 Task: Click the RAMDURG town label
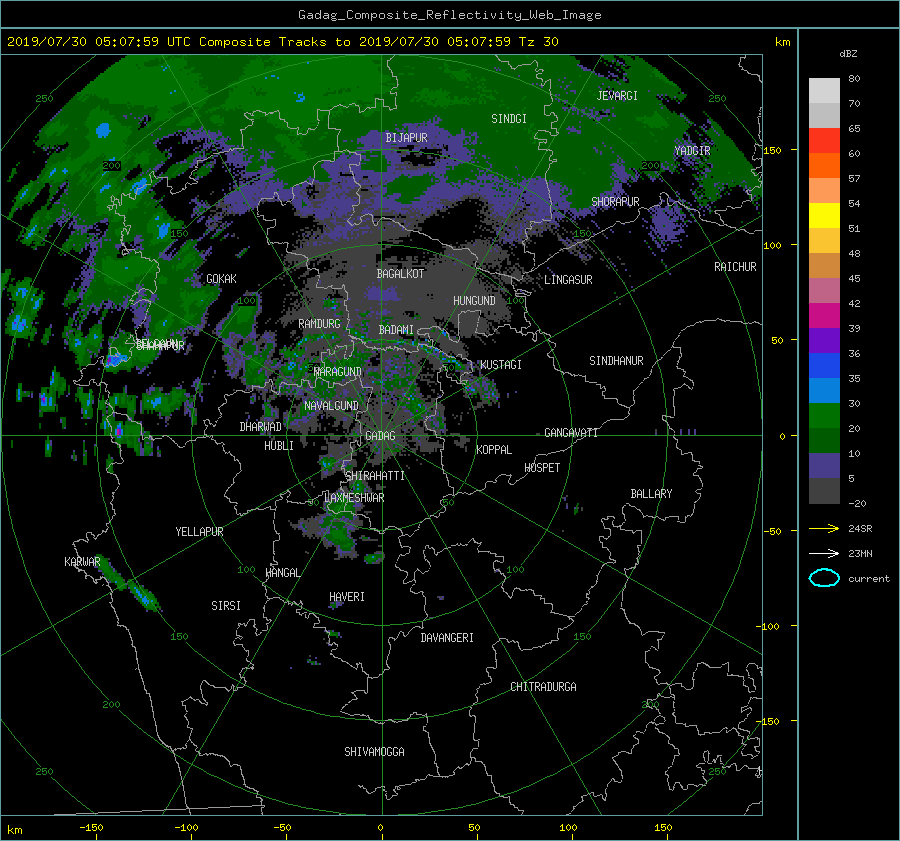coord(319,324)
